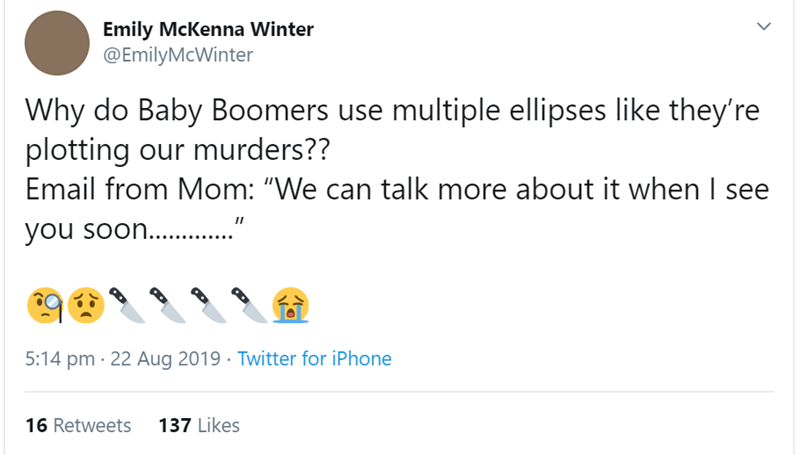View the 137 Likes list
The height and width of the screenshot is (455, 800).
pyautogui.click(x=199, y=425)
